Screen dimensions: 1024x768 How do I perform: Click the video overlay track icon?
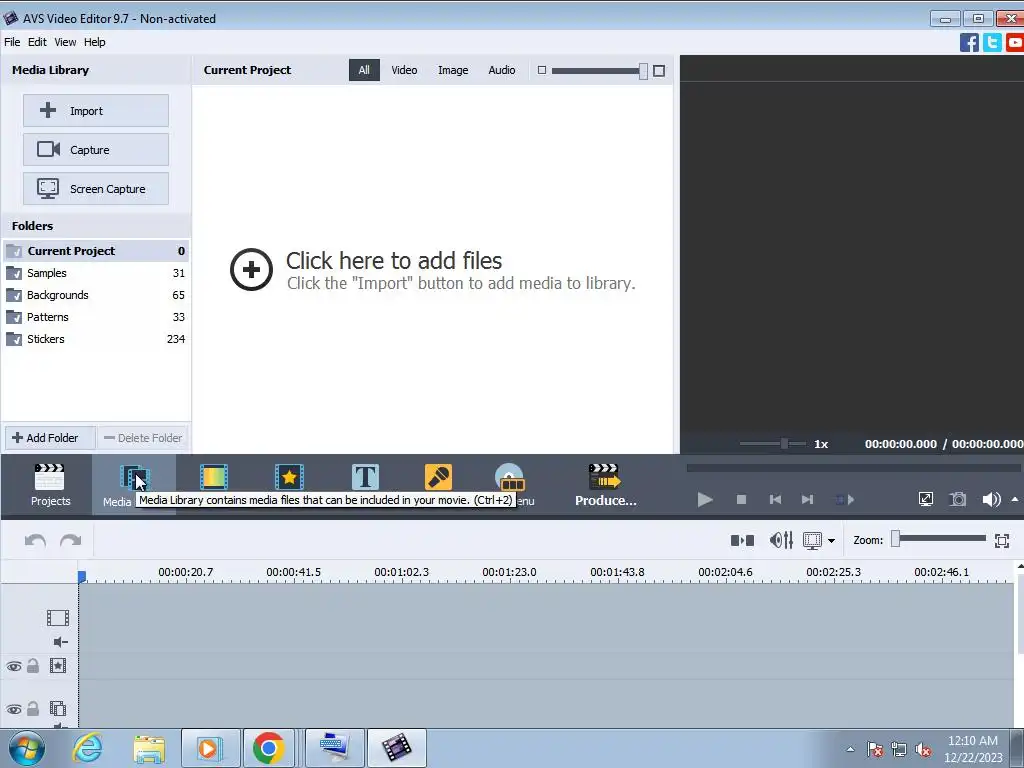click(x=57, y=709)
